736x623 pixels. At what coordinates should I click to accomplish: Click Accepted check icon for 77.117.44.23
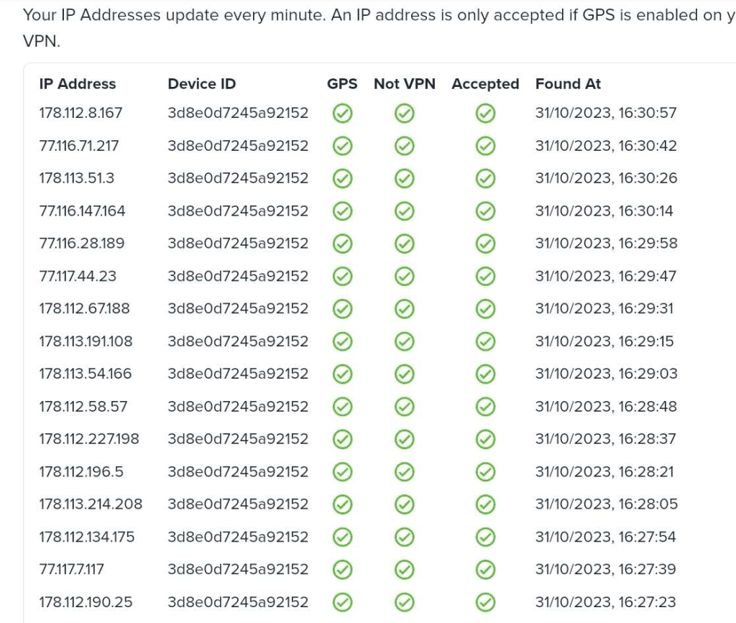[485, 276]
